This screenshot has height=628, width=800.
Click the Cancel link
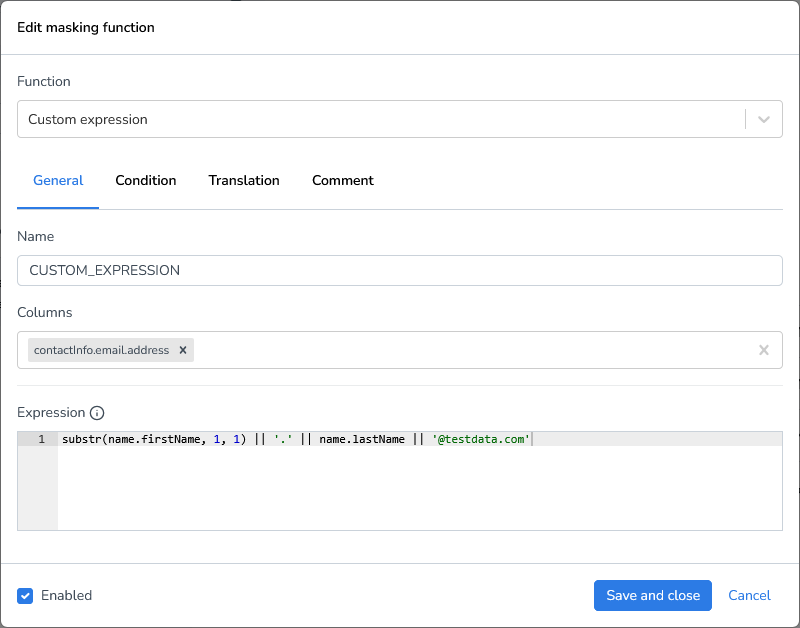pos(749,595)
